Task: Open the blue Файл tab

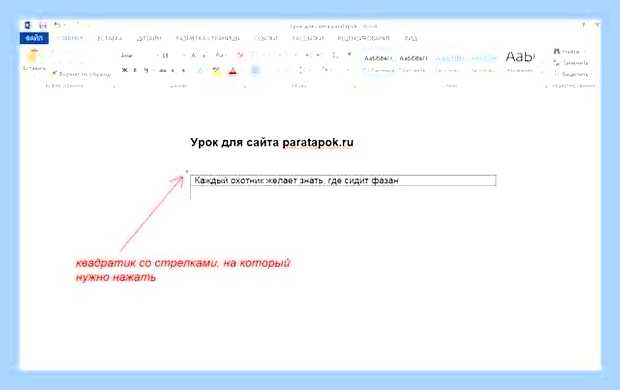Action: 34,38
